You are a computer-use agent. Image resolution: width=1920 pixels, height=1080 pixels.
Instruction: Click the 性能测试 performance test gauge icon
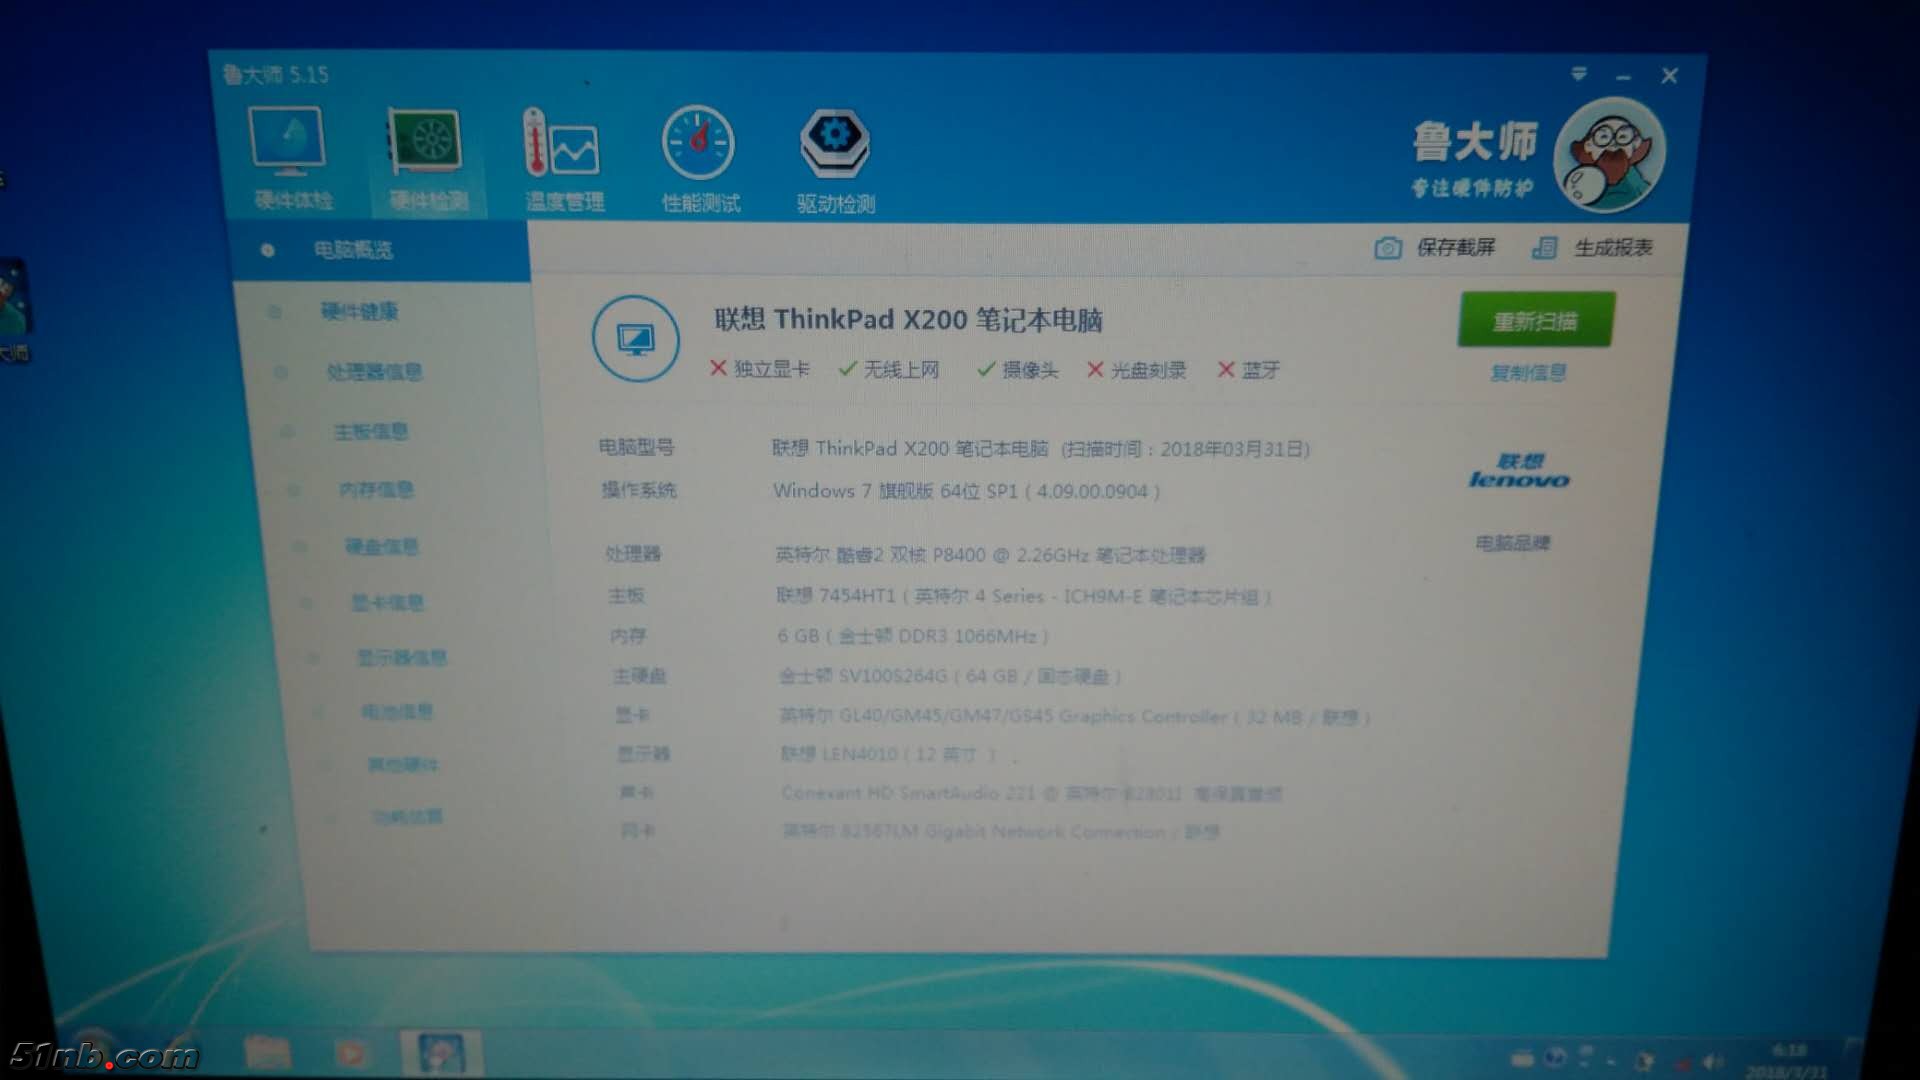699,144
